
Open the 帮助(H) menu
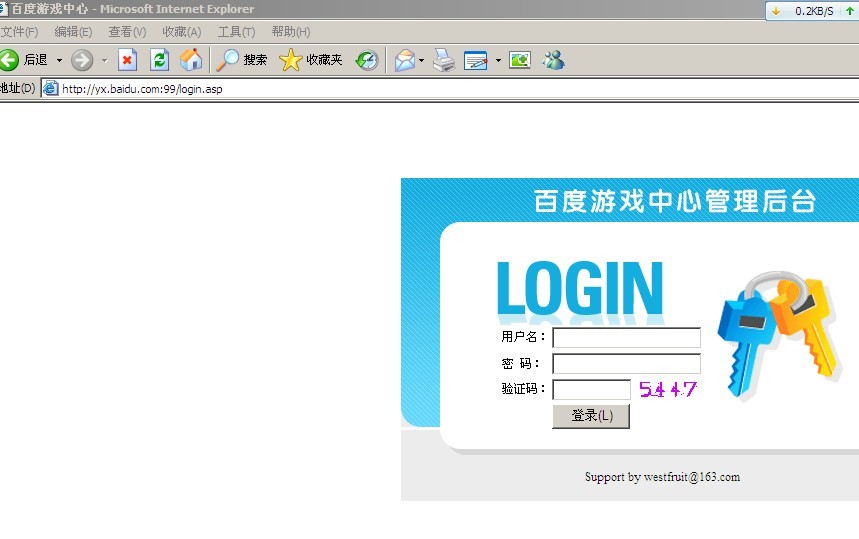tap(290, 32)
